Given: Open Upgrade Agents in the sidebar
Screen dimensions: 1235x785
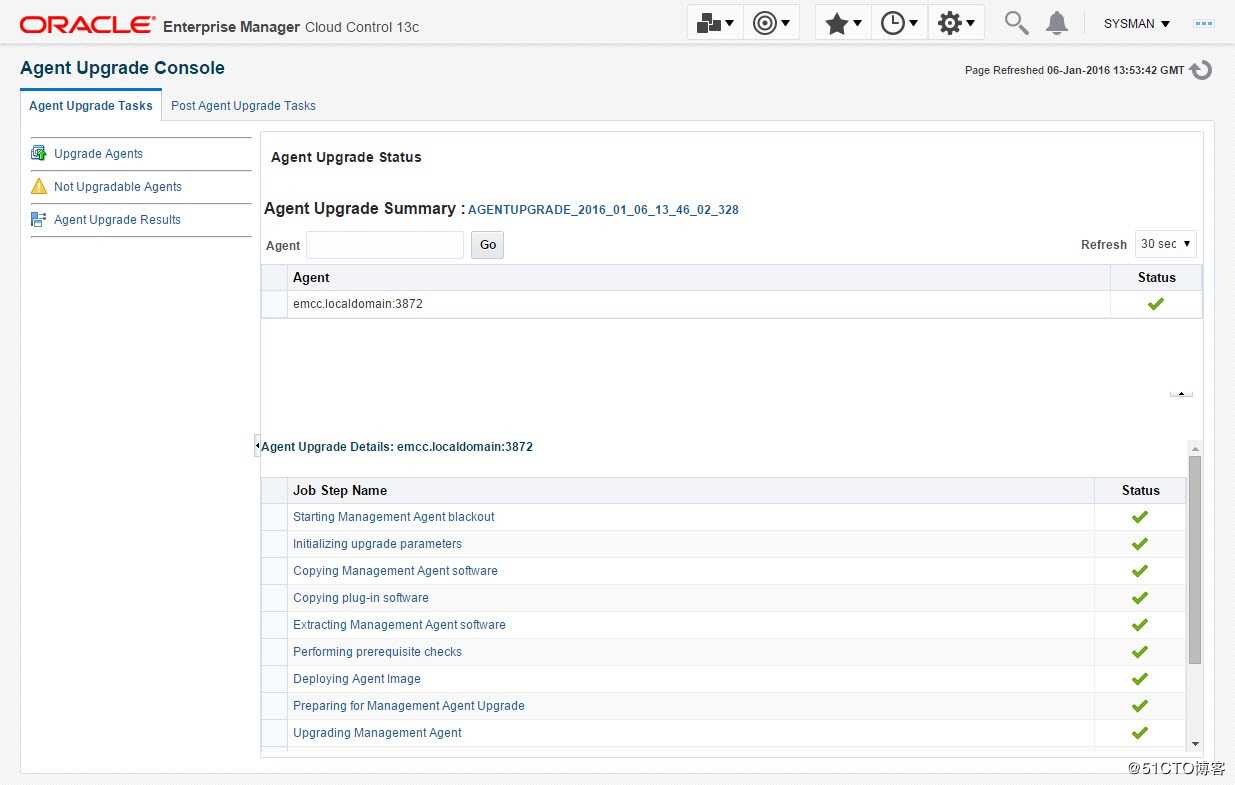Looking at the screenshot, I should coord(98,154).
